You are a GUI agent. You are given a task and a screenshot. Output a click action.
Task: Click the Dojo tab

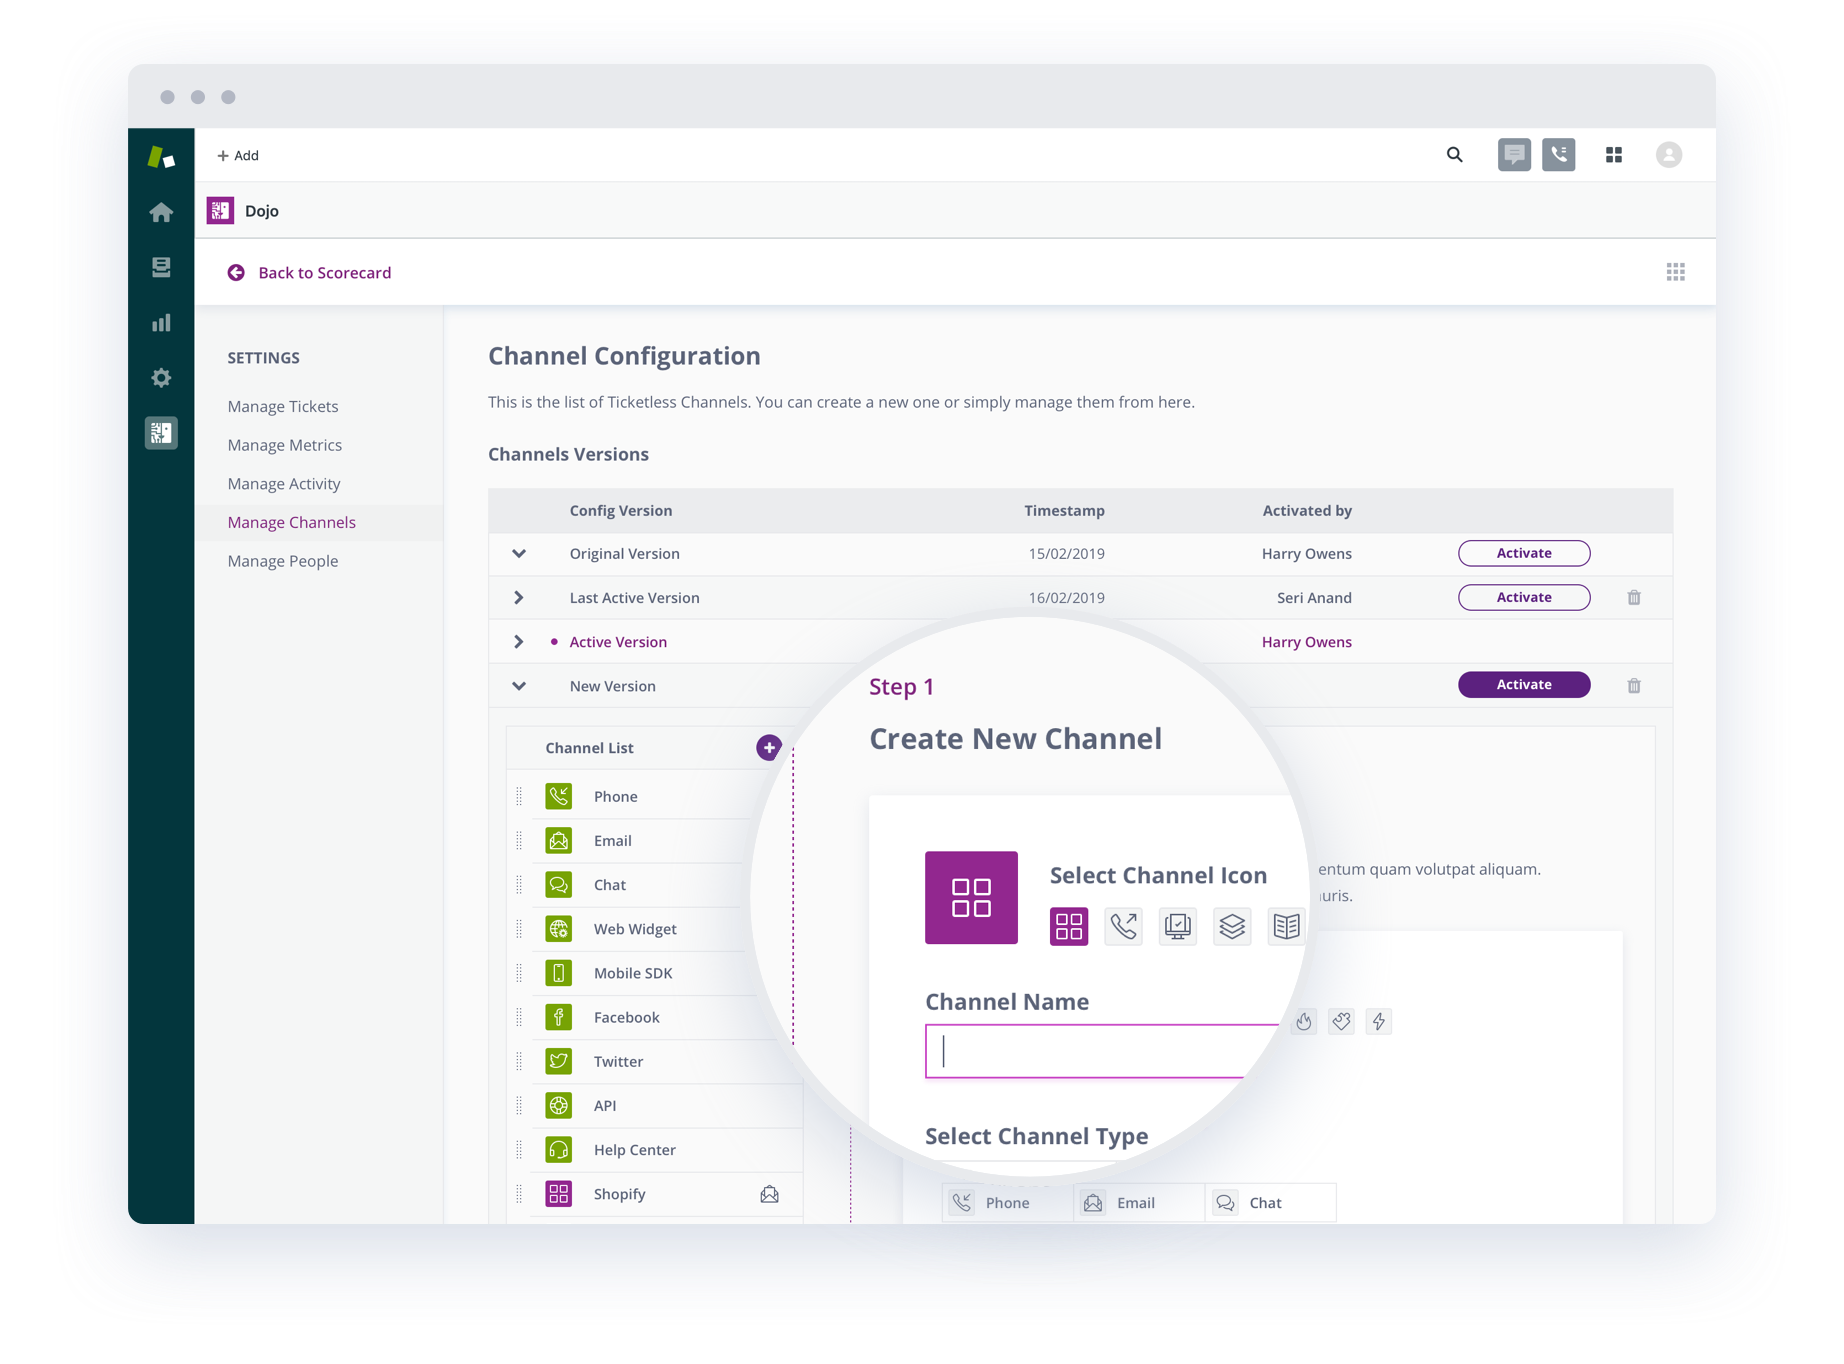243,210
